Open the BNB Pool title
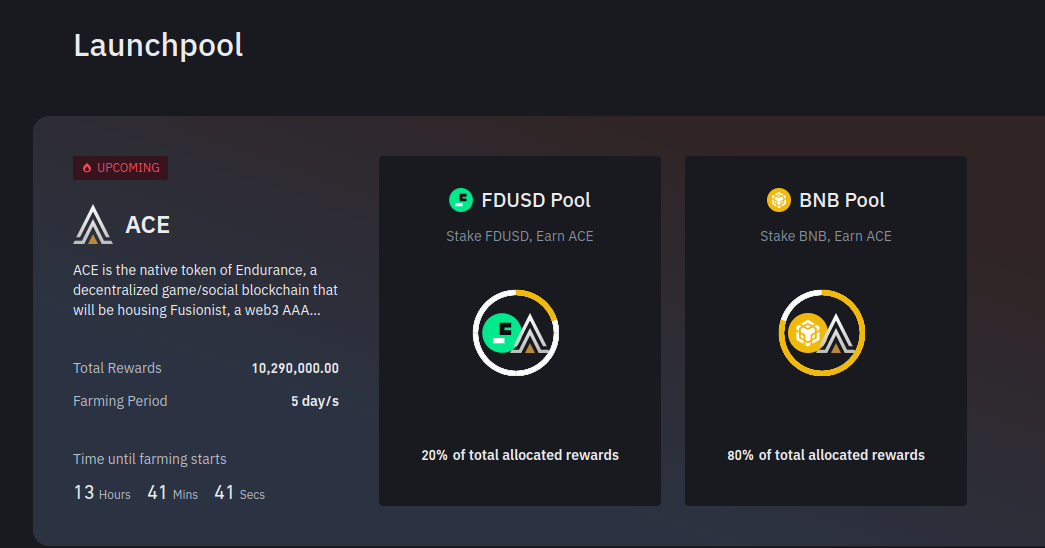Viewport: 1045px width, 548px height. (x=842, y=200)
